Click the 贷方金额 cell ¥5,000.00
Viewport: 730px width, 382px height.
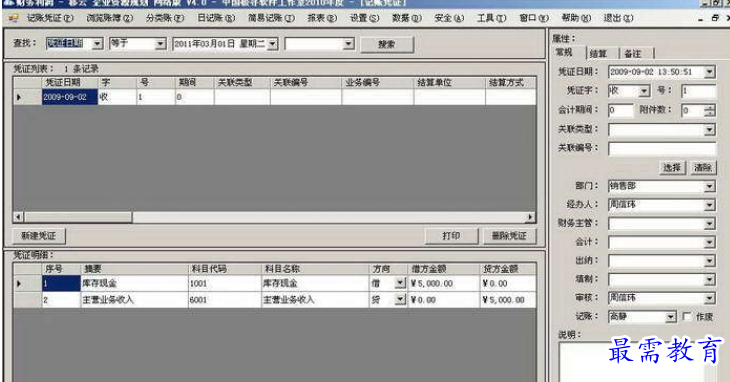click(x=508, y=300)
